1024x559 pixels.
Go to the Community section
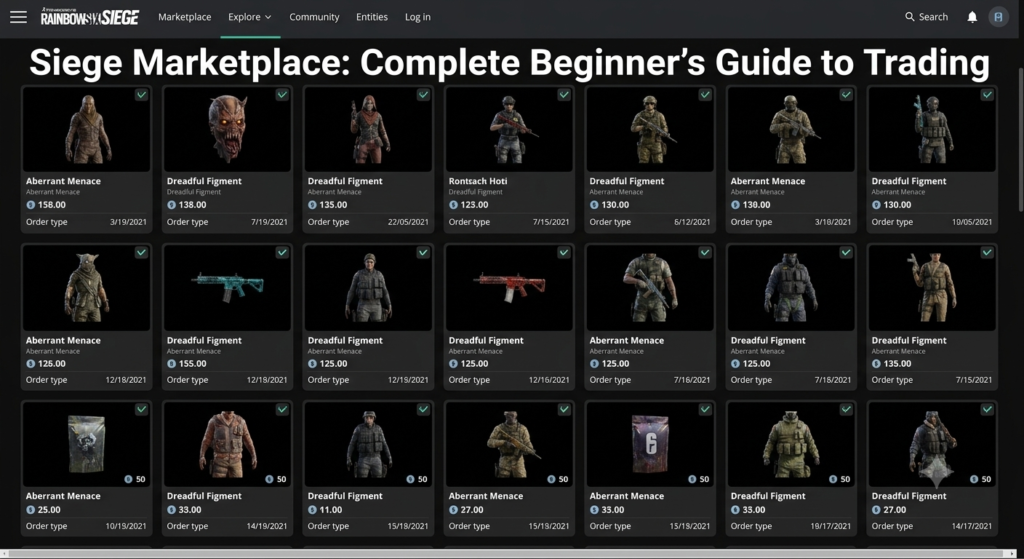pyautogui.click(x=314, y=17)
